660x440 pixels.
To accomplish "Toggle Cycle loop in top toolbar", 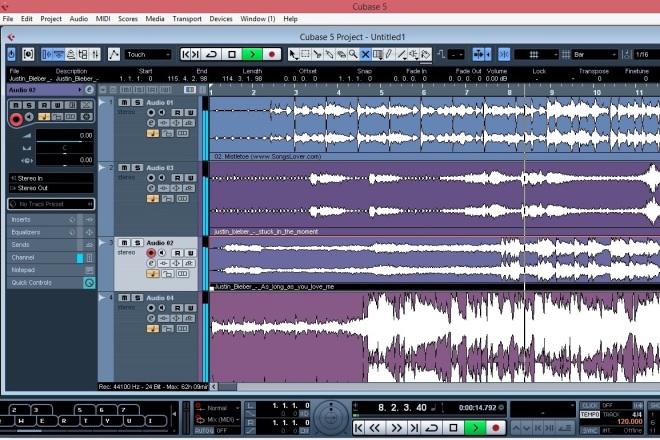I will coord(211,54).
